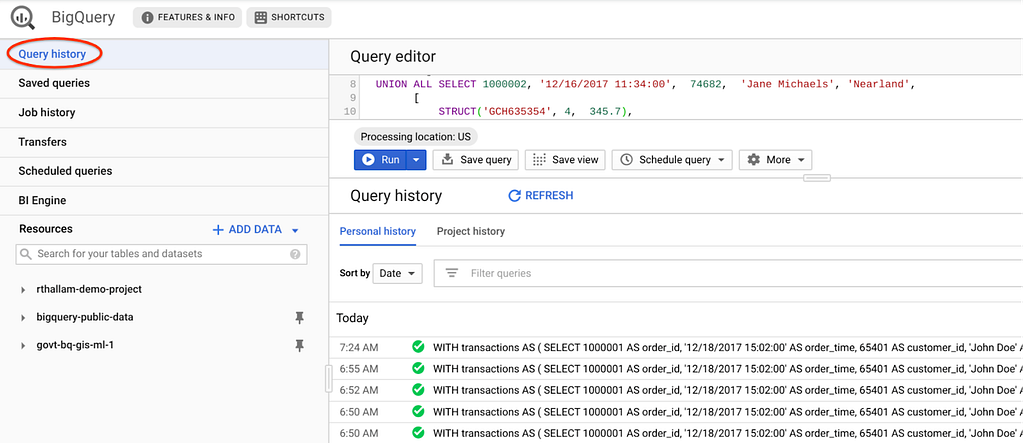1024x443 pixels.
Task: Select the govt-bq-gis-ml-1 project name
Action: tap(75, 344)
